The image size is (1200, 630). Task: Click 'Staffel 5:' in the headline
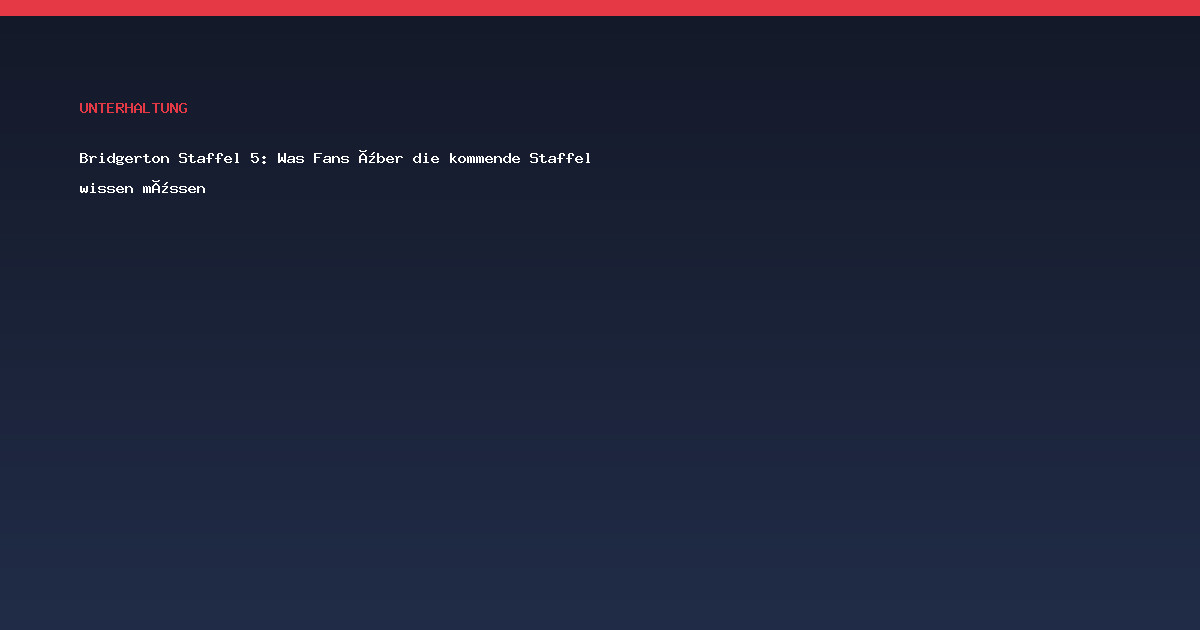tap(223, 158)
